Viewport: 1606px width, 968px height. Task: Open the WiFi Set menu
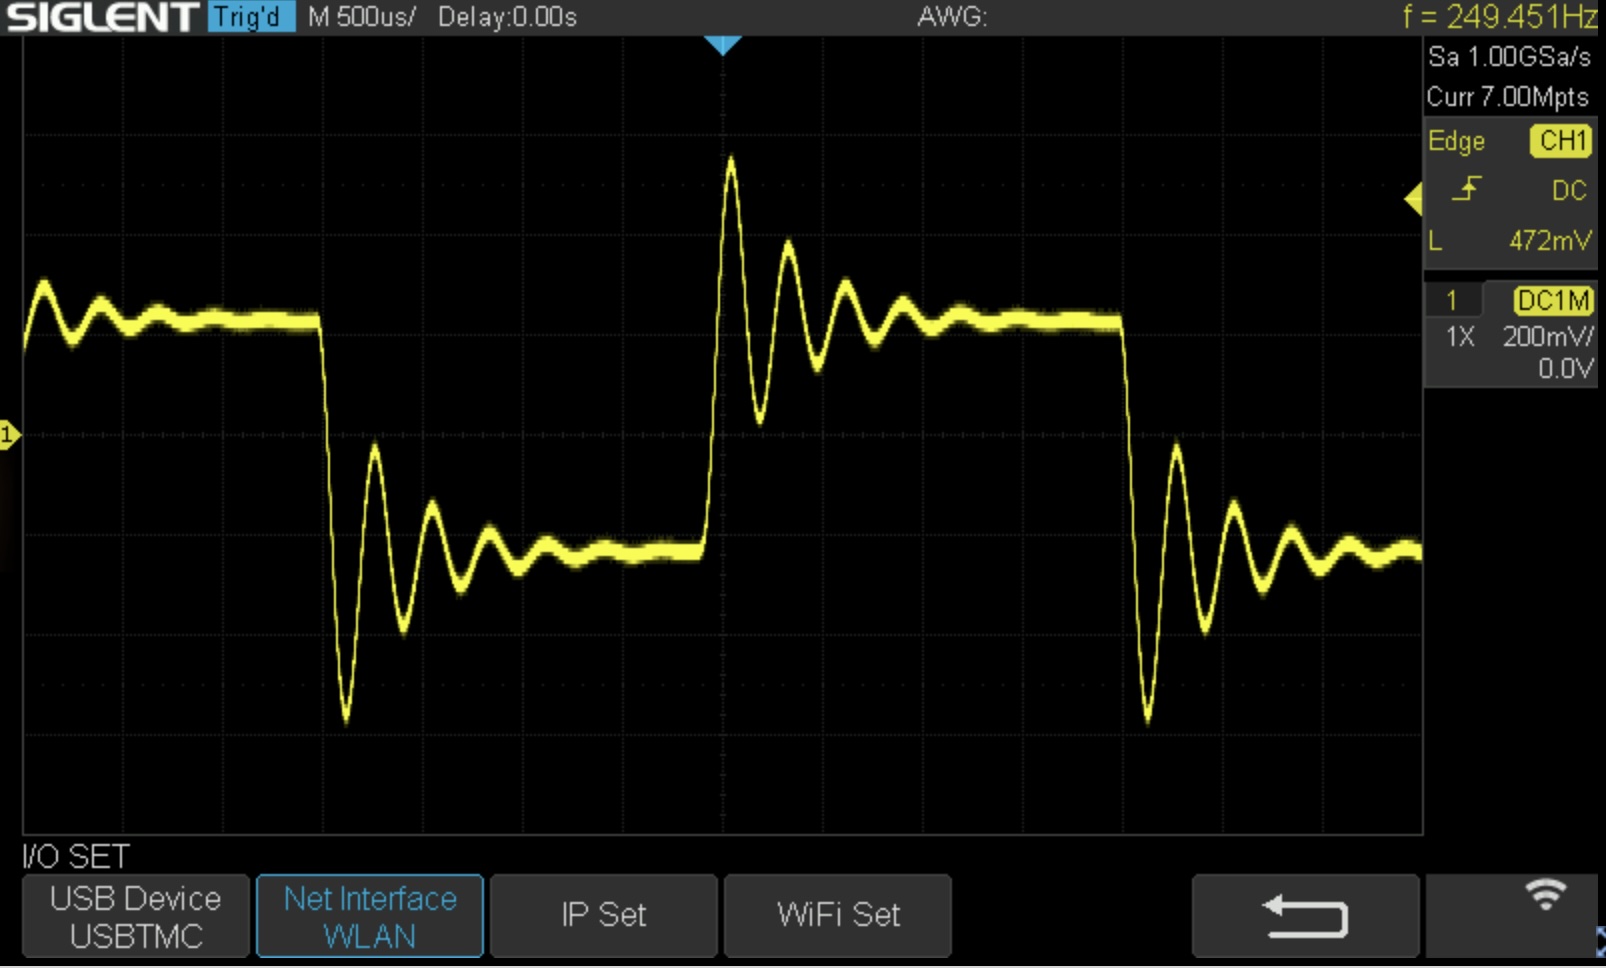tap(838, 916)
